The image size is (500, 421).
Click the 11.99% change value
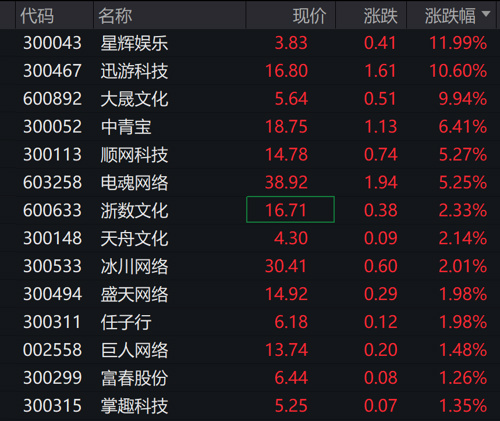pos(458,43)
